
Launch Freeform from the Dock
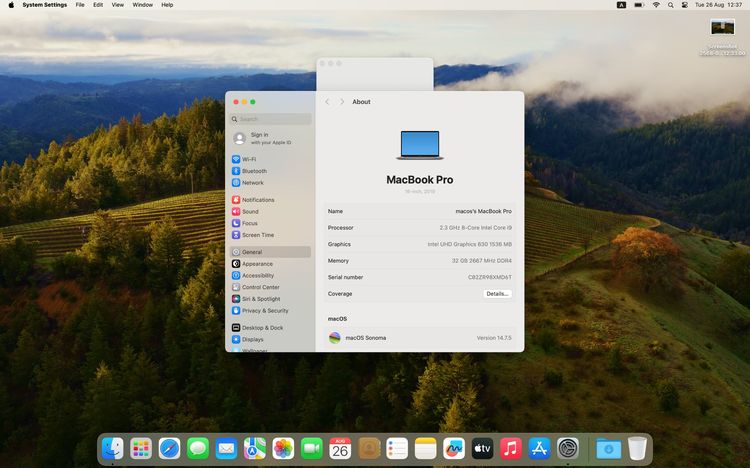(x=454, y=449)
